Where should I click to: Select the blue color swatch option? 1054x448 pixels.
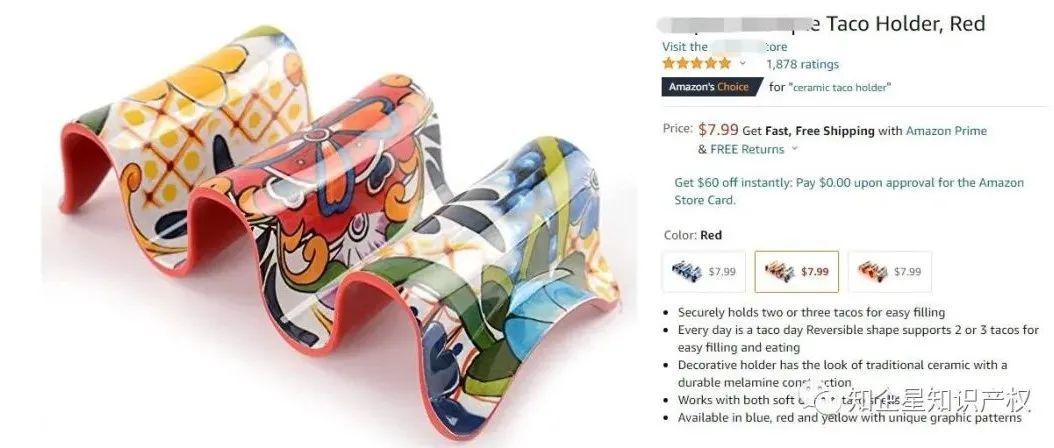(704, 272)
